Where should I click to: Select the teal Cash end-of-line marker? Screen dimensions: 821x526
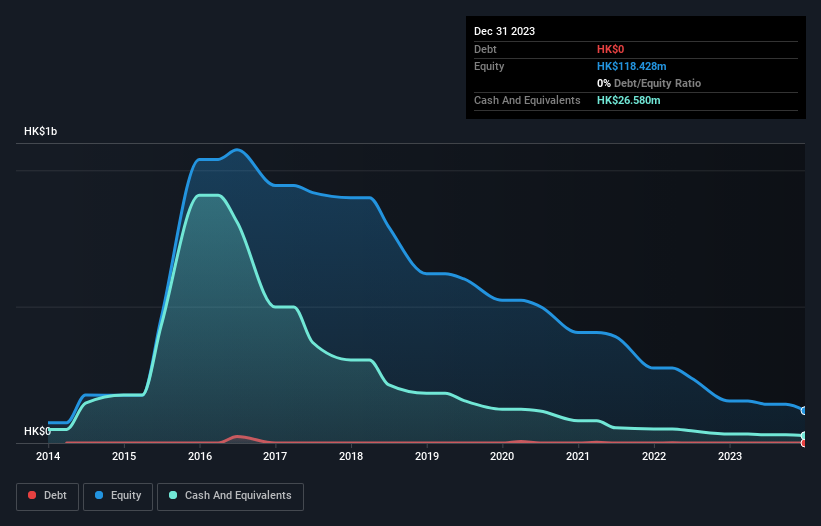pos(804,435)
